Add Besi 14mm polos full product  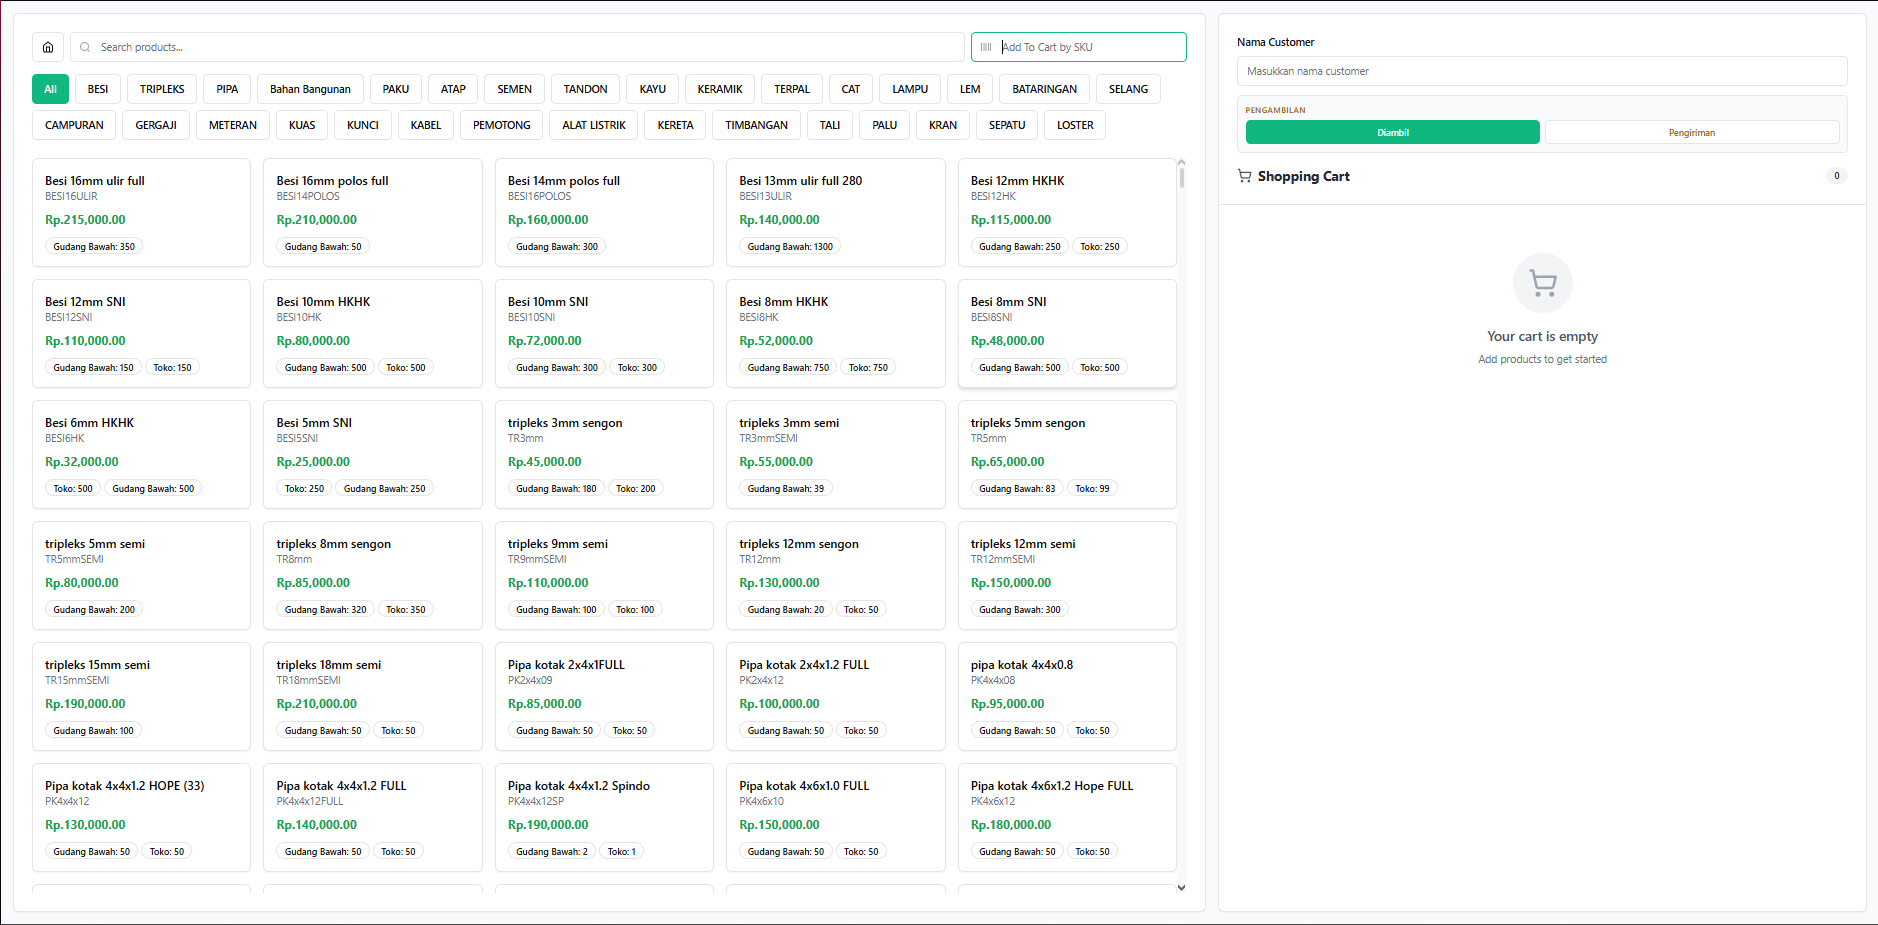point(604,212)
